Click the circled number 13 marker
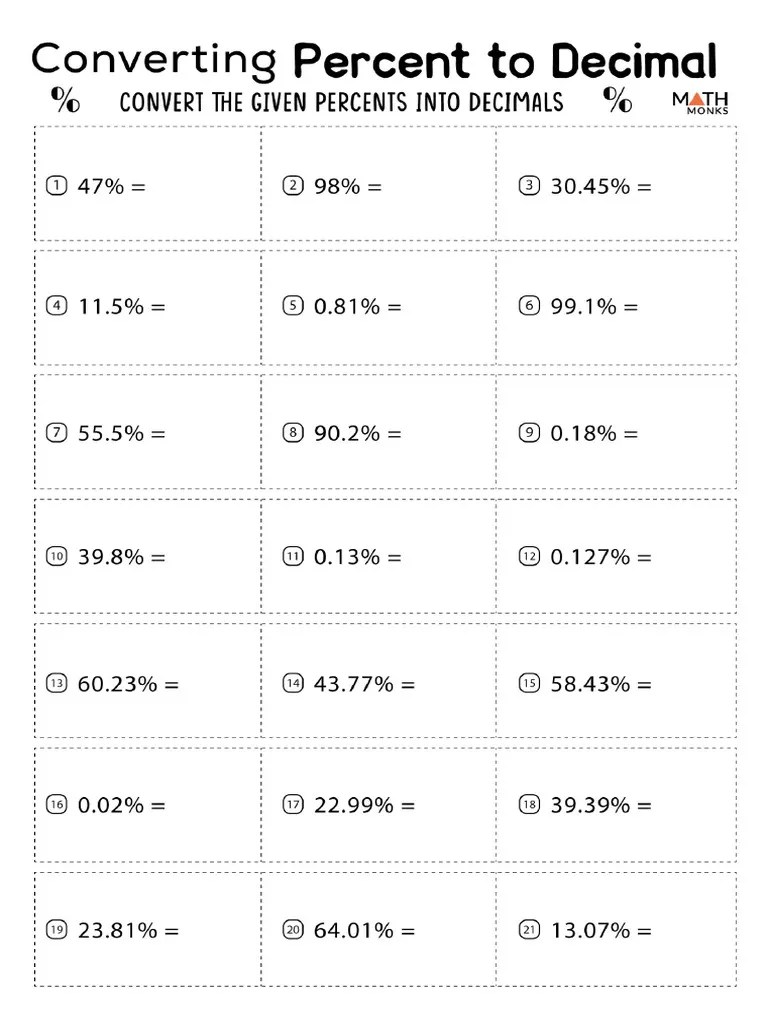 (x=56, y=684)
